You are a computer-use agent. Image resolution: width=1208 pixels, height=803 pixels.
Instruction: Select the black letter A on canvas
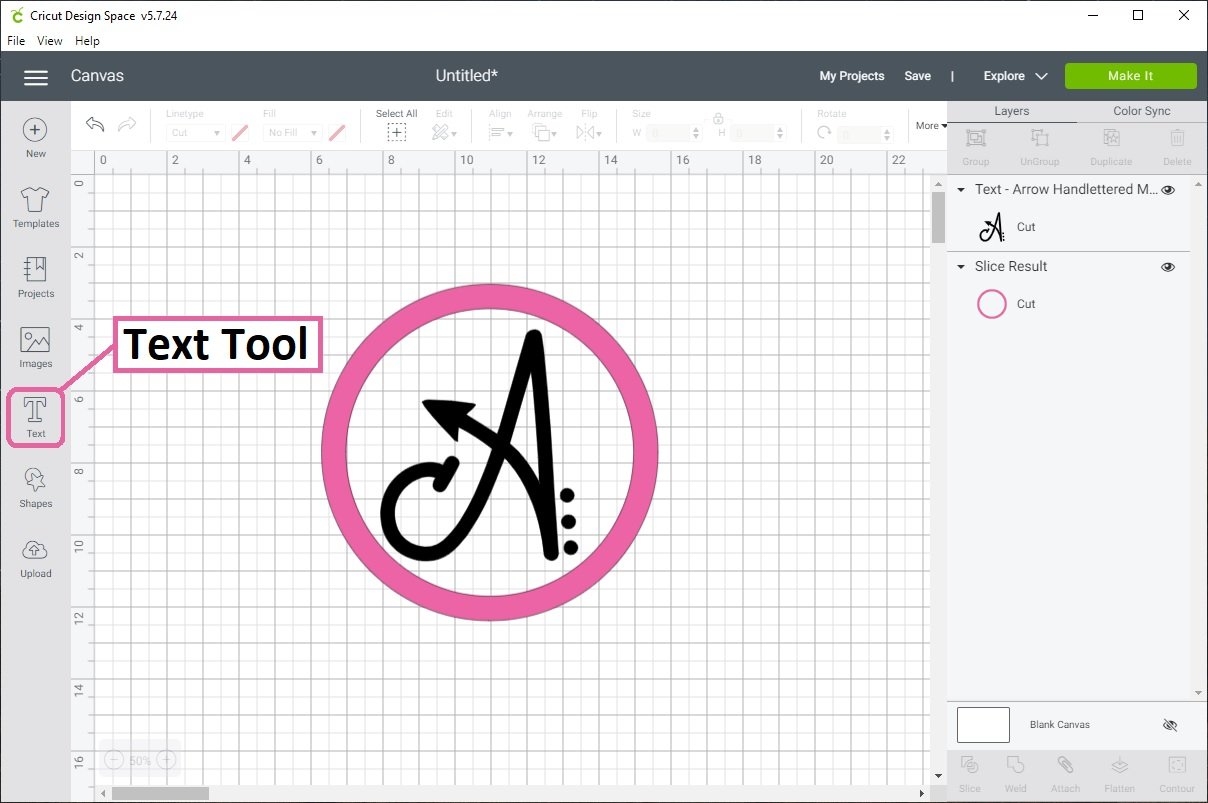pyautogui.click(x=480, y=446)
